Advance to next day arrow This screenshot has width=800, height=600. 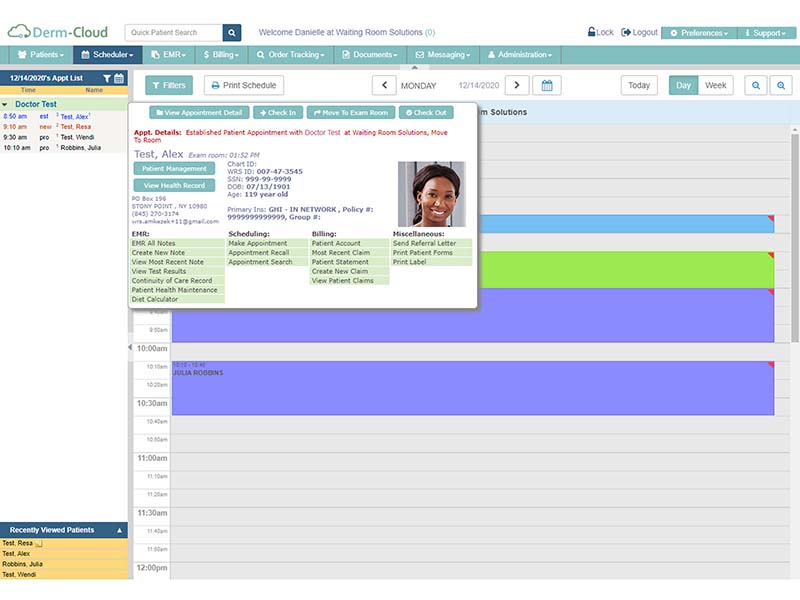click(517, 85)
